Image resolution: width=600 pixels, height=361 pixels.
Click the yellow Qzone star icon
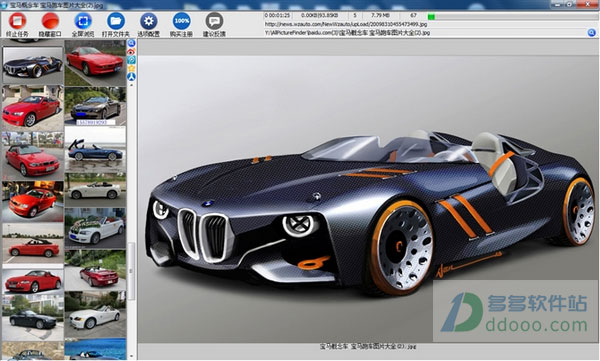click(x=131, y=68)
